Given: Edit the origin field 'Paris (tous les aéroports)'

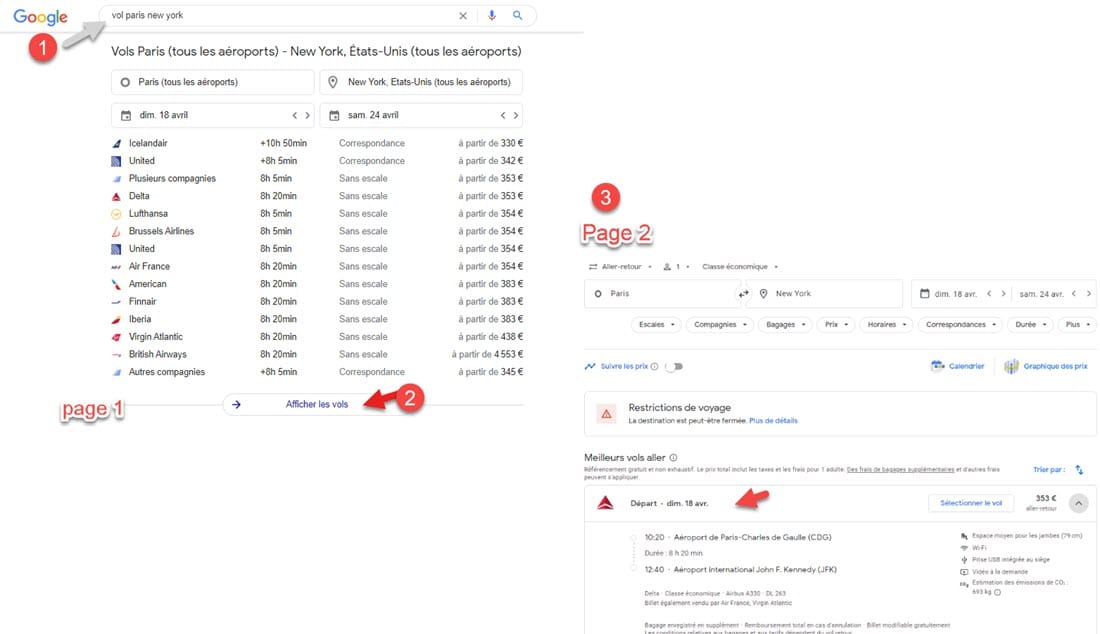Looking at the screenshot, I should tap(213, 82).
